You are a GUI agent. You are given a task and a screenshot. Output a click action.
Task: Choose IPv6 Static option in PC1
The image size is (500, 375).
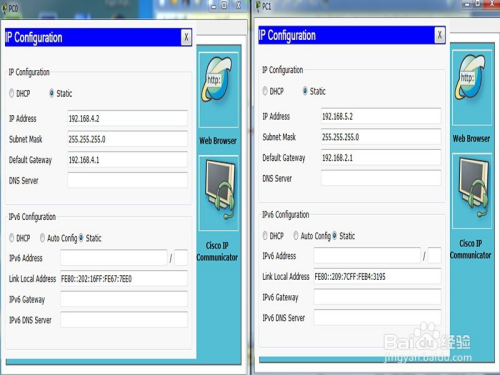tap(334, 236)
